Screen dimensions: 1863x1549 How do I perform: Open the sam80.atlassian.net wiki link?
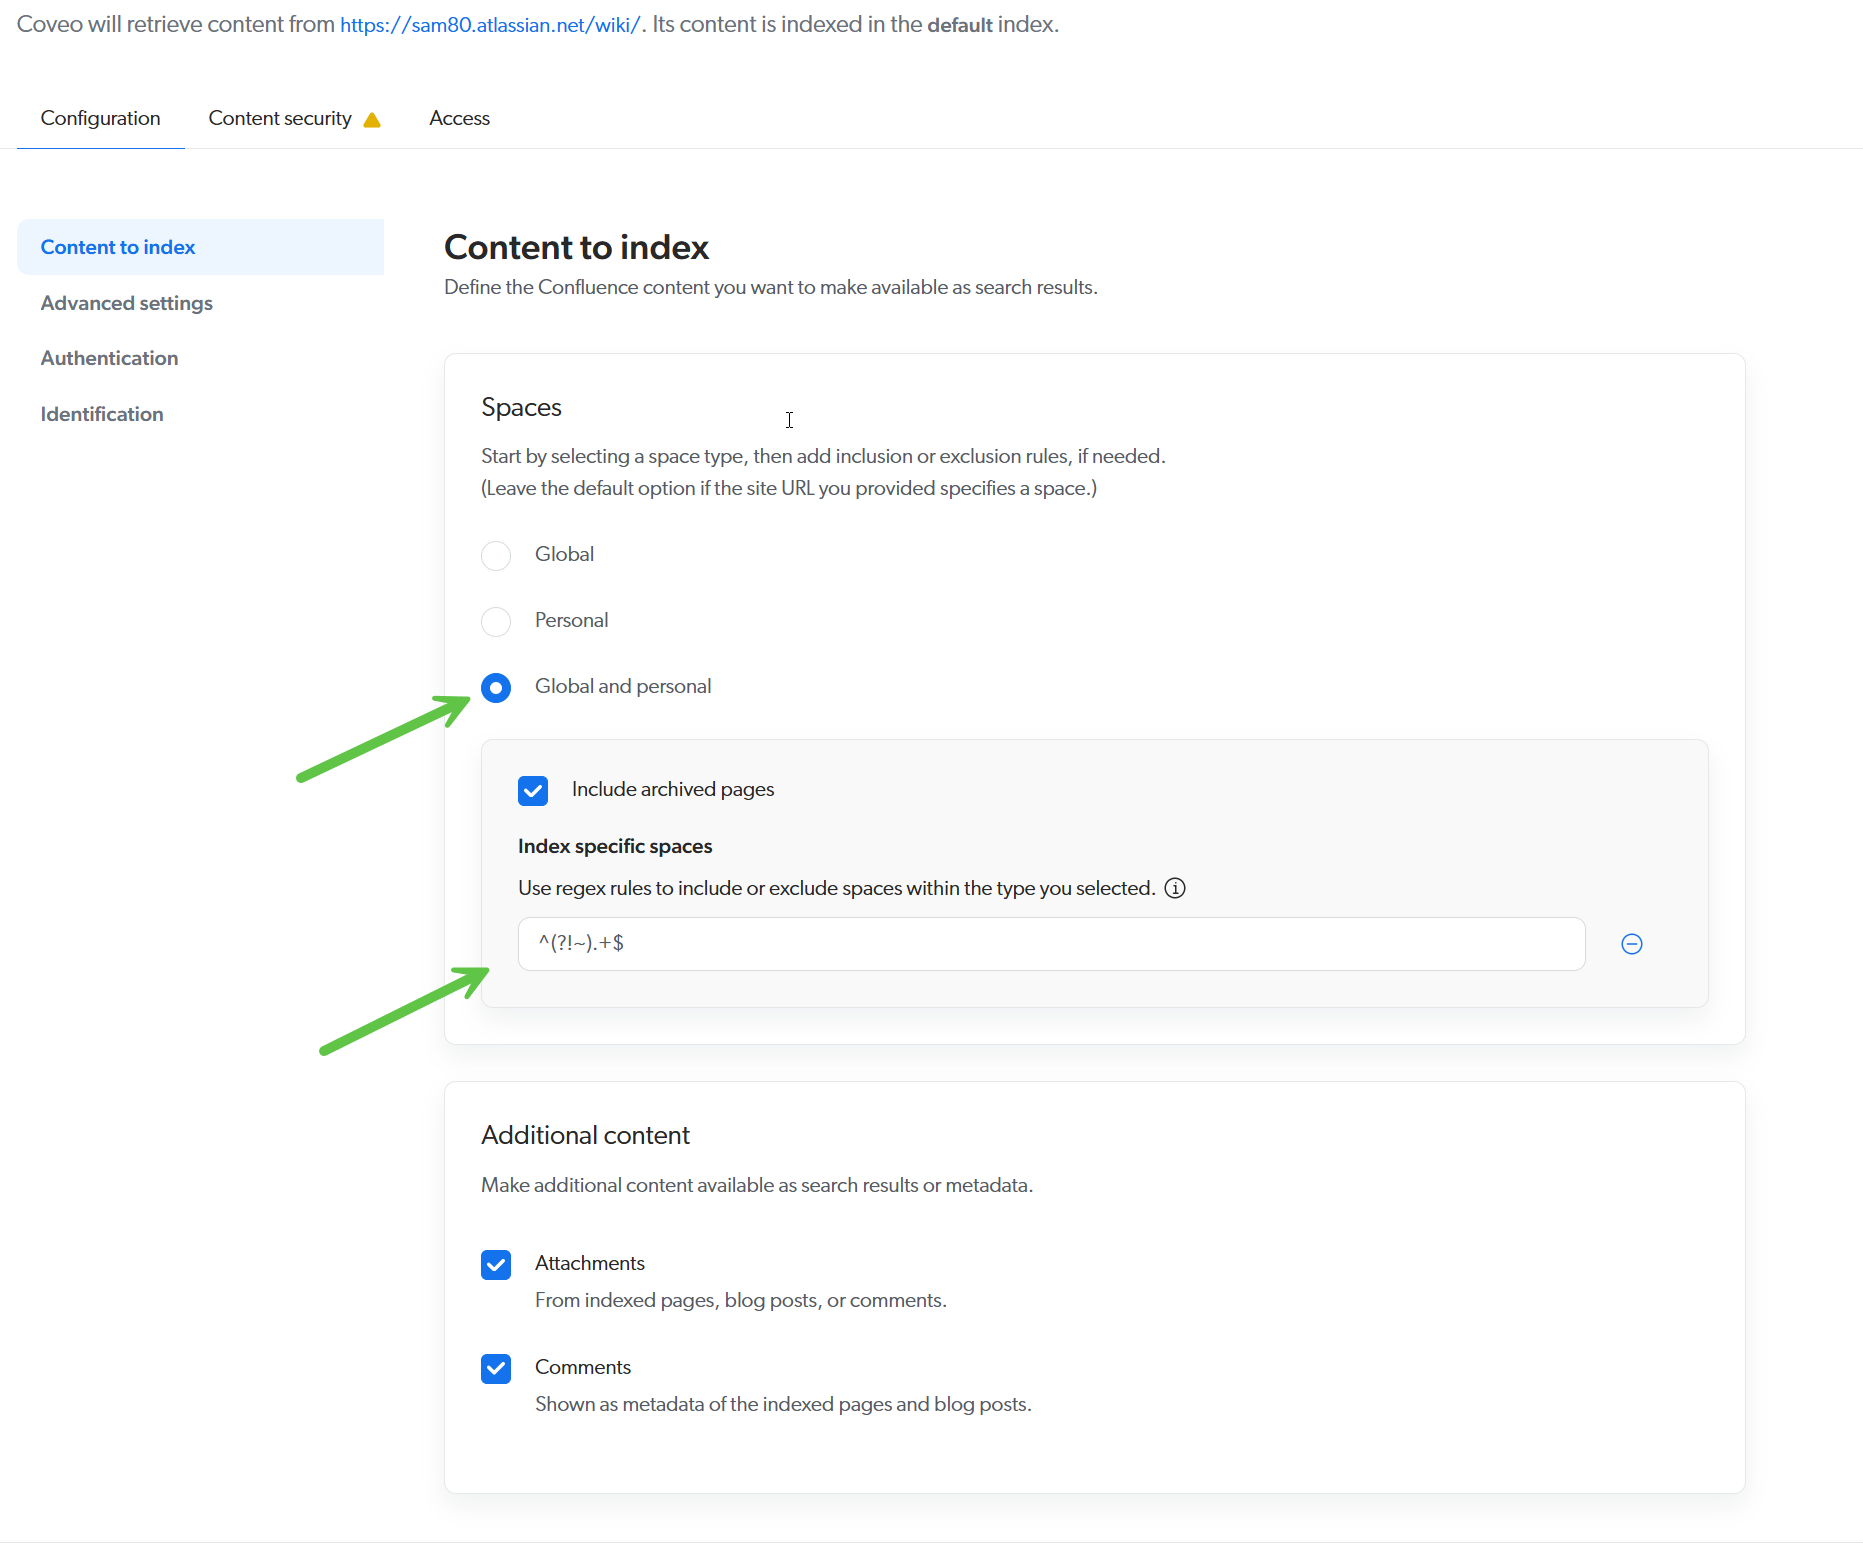pyautogui.click(x=490, y=25)
